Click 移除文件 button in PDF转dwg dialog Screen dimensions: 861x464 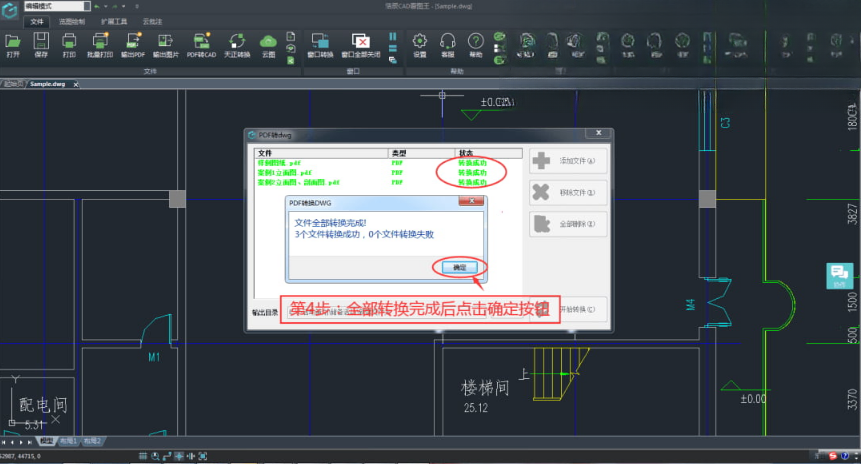(x=568, y=192)
